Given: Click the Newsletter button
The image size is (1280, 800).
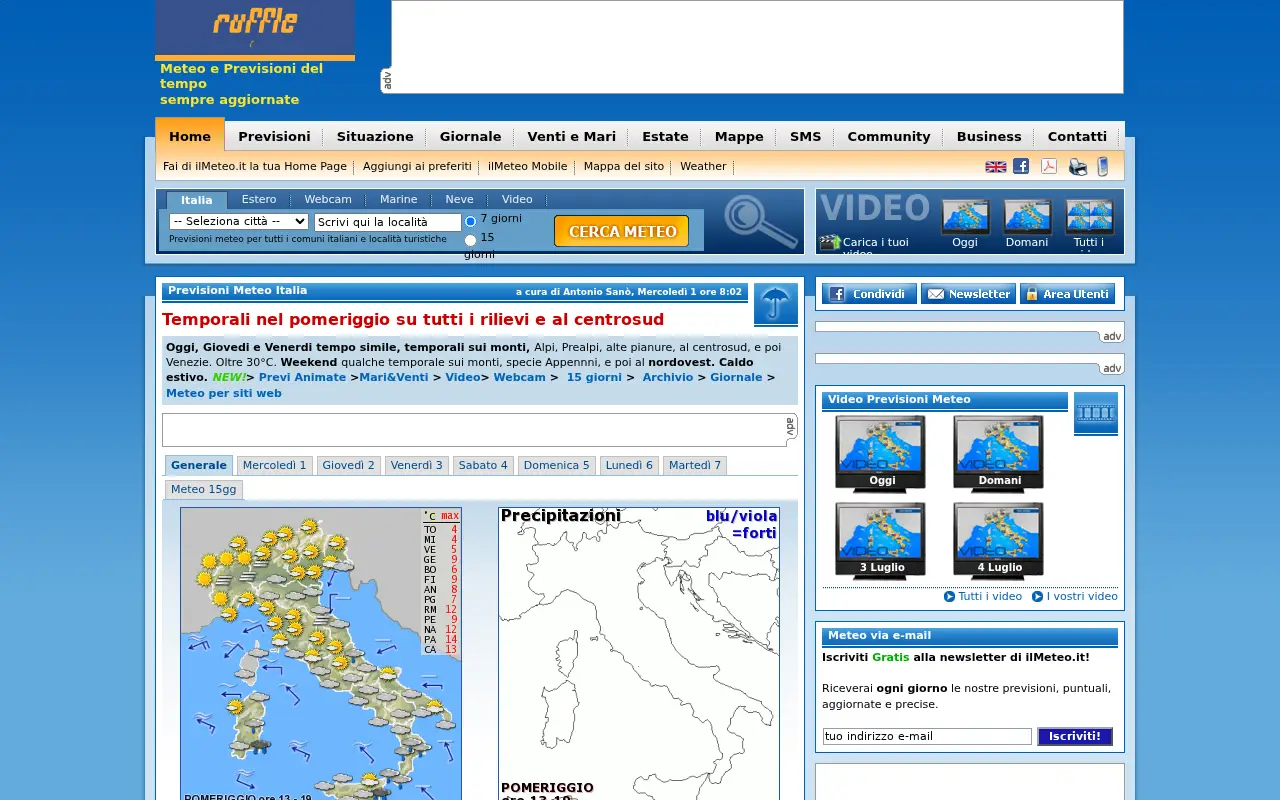Looking at the screenshot, I should [968, 294].
